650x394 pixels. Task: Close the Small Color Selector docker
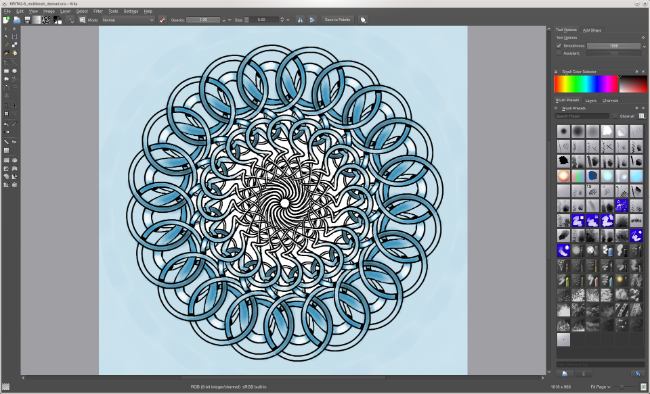643,72
